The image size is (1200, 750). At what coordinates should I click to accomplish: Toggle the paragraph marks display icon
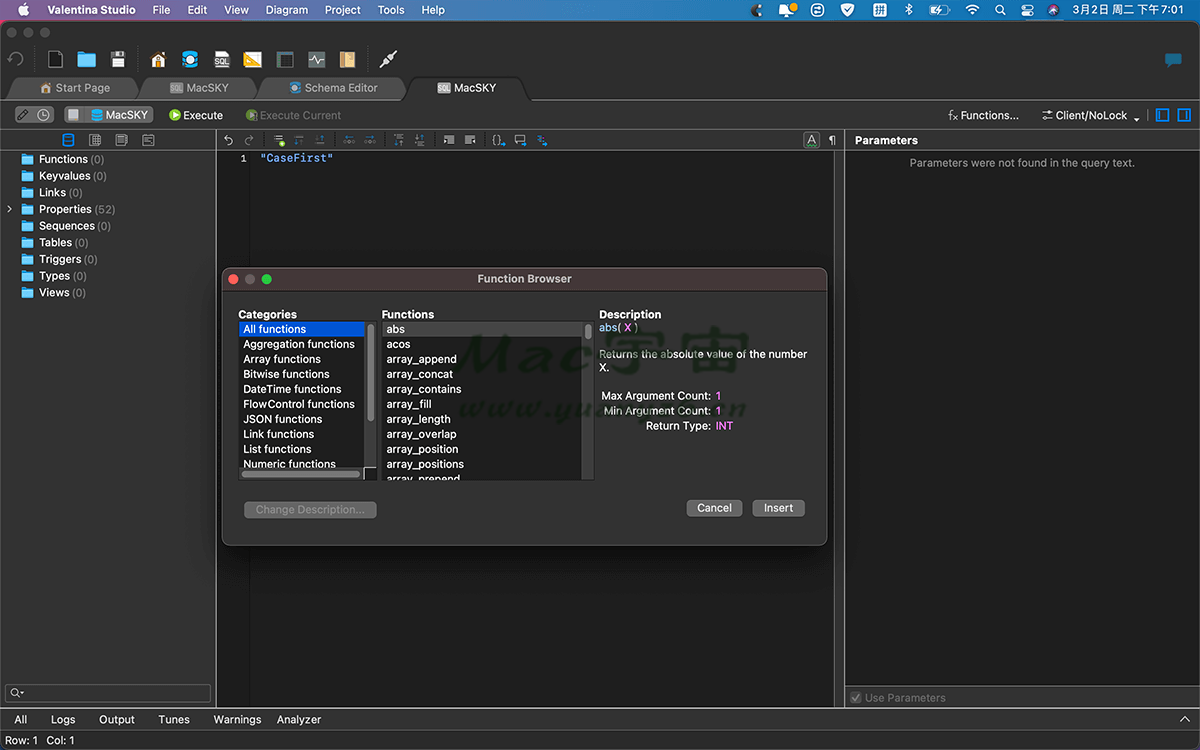point(831,139)
